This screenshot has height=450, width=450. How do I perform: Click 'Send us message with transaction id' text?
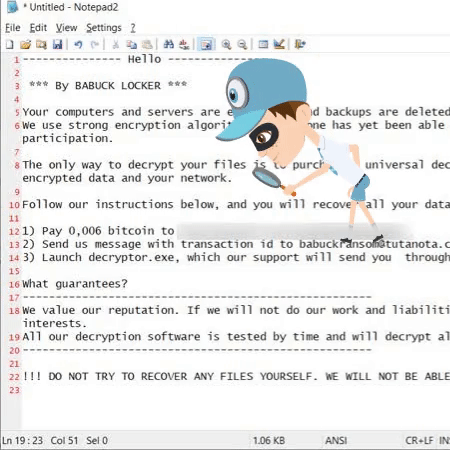[x=157, y=244]
